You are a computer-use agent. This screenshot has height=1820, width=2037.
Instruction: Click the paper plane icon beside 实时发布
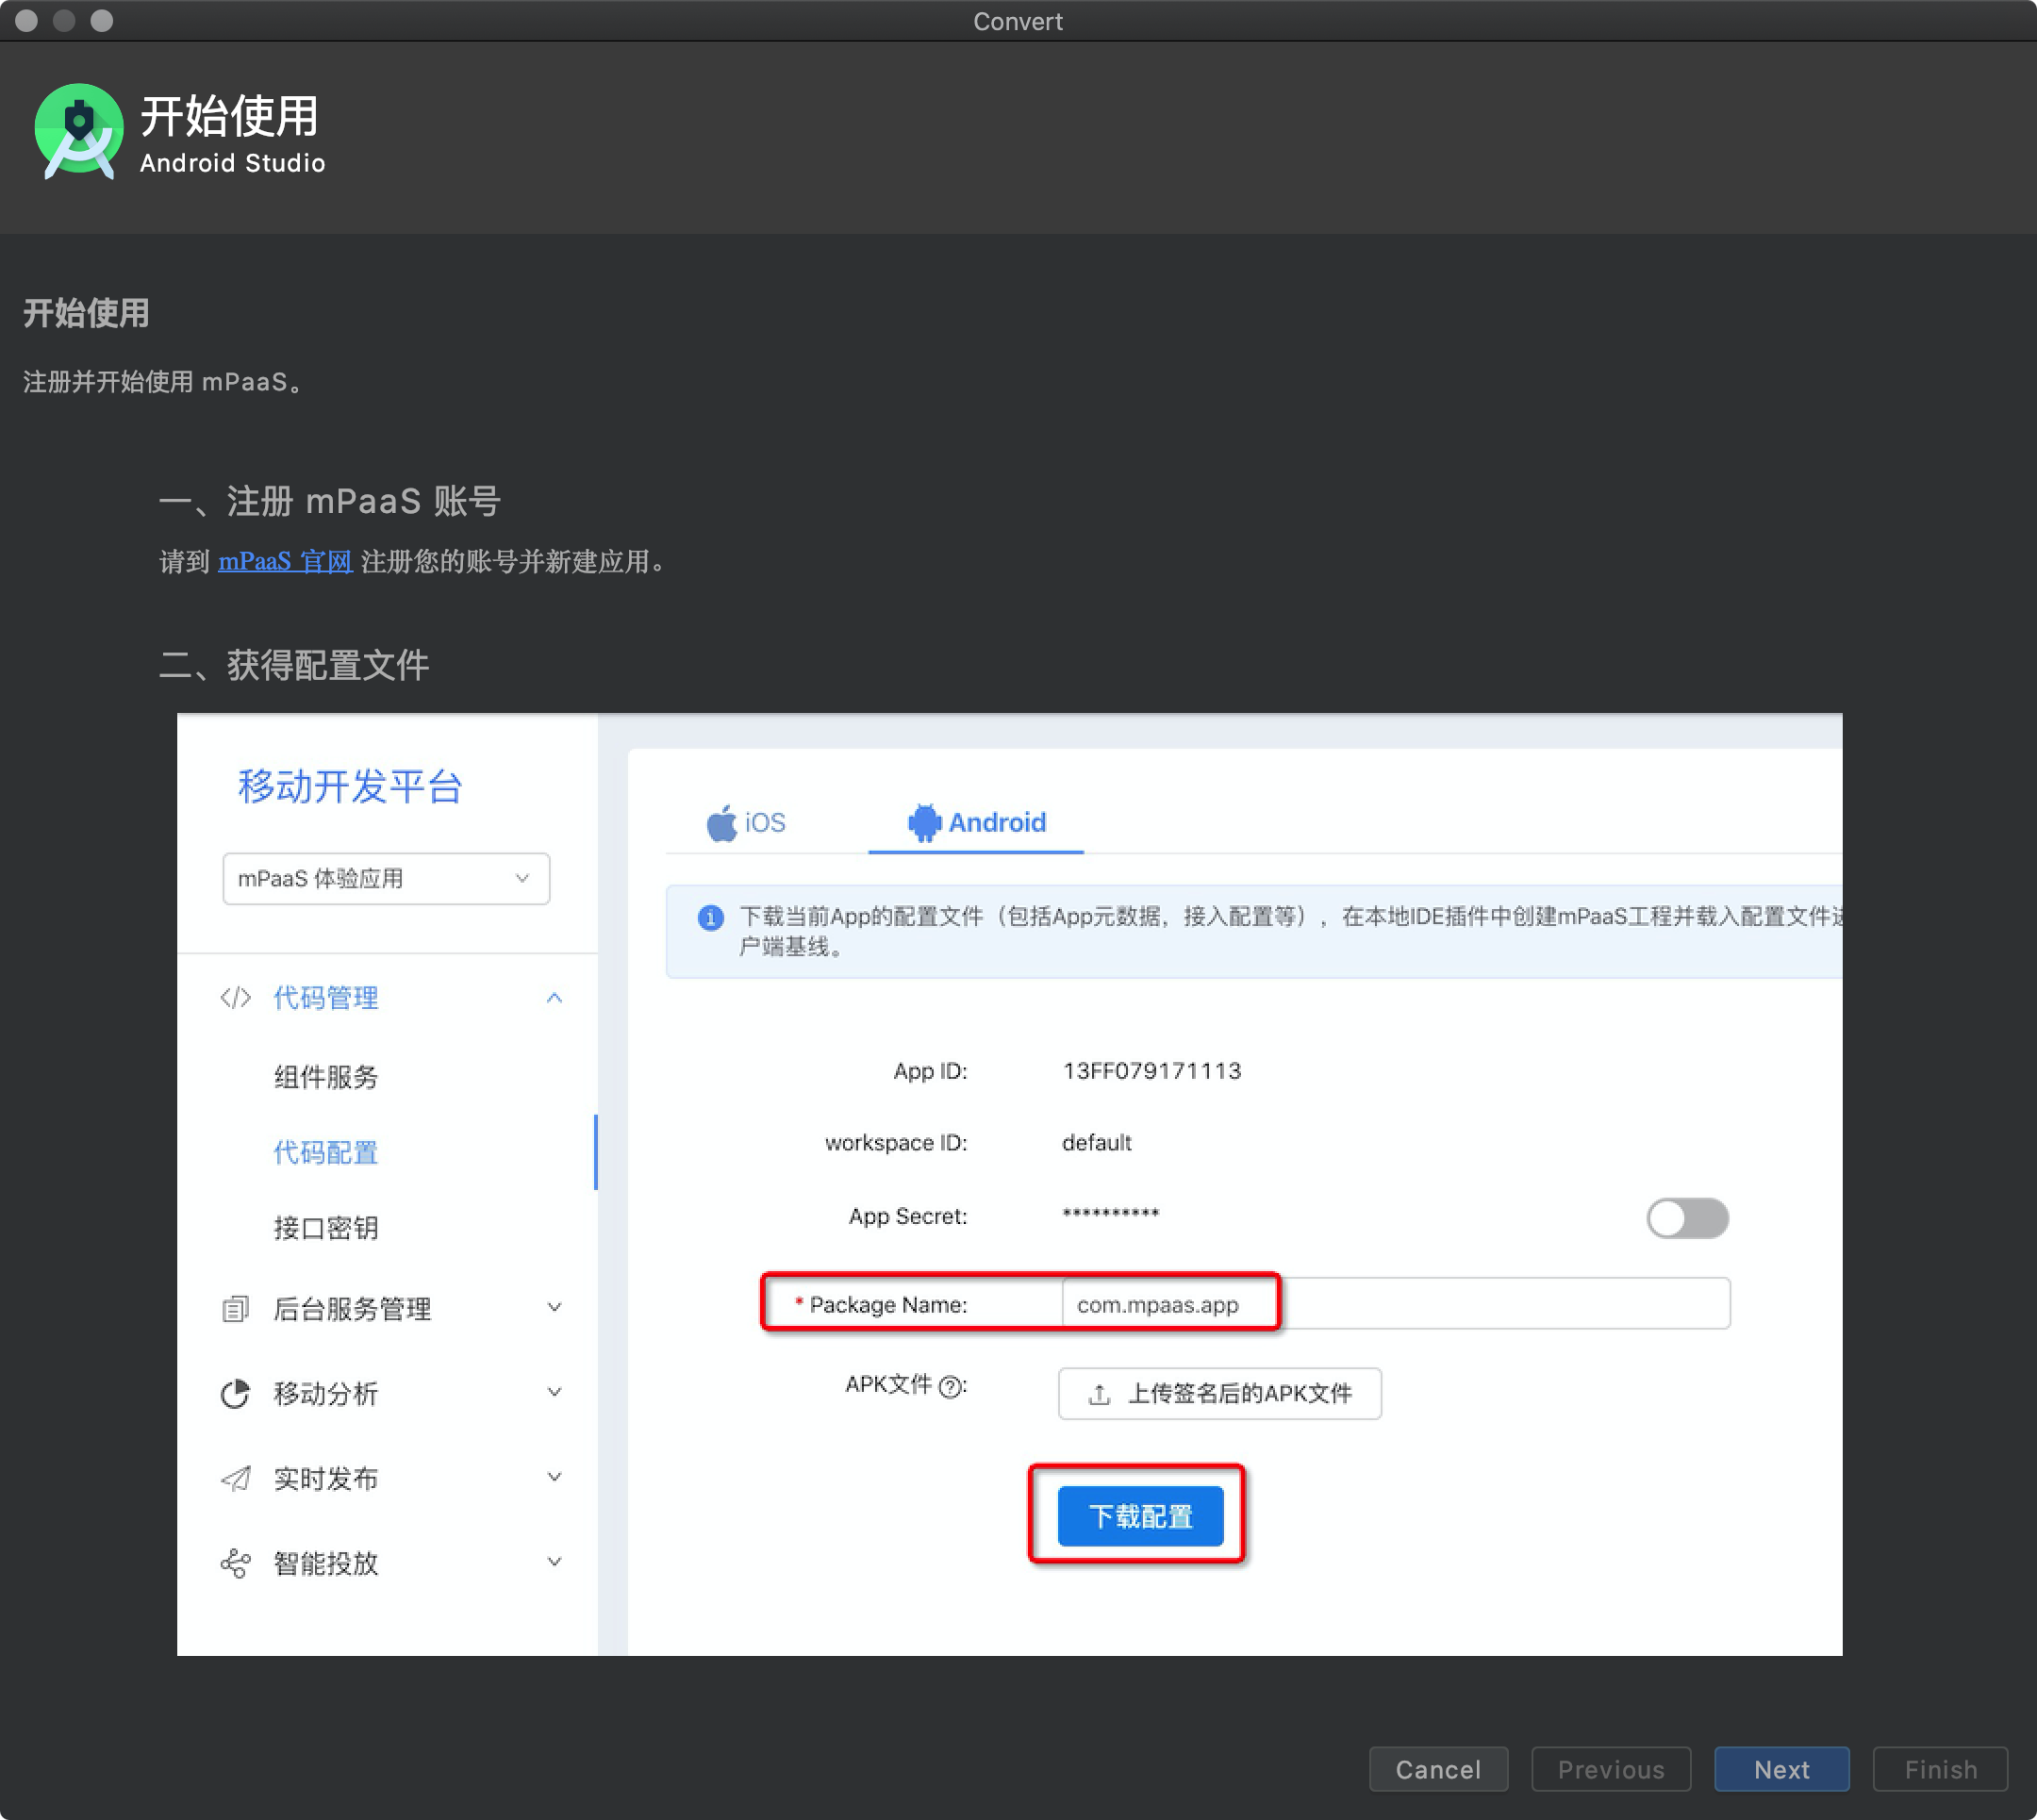tap(235, 1479)
